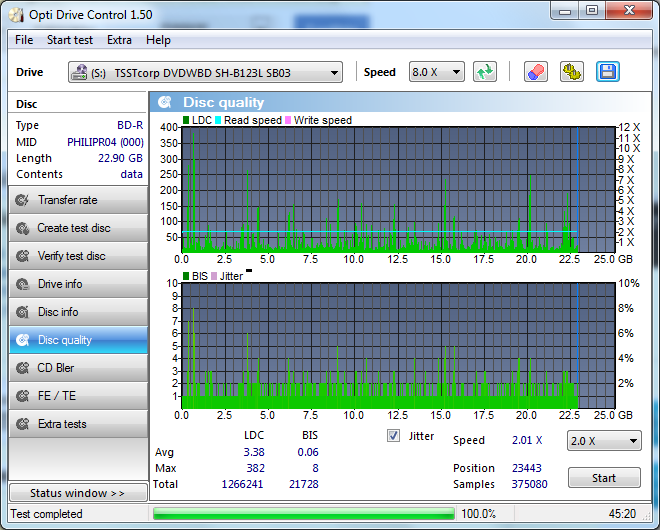Viewport: 660px width, 530px height.
Task: Go to the Disc info page
Action: coord(78,312)
